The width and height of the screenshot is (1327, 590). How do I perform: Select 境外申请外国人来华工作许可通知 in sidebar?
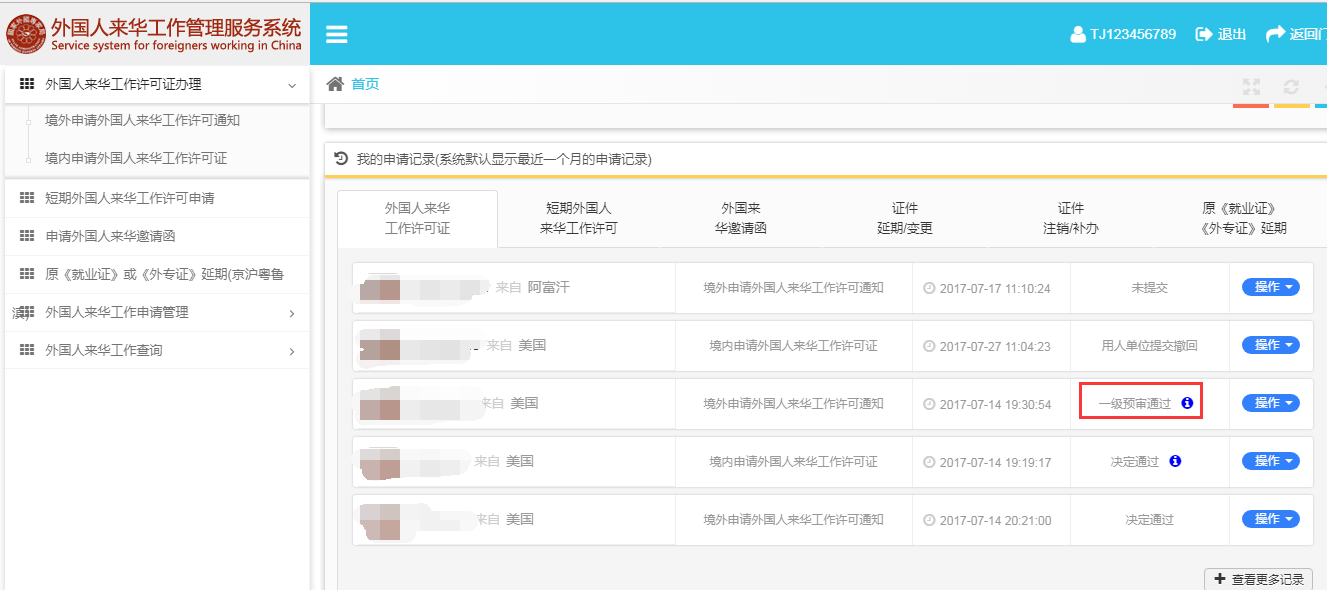click(142, 121)
